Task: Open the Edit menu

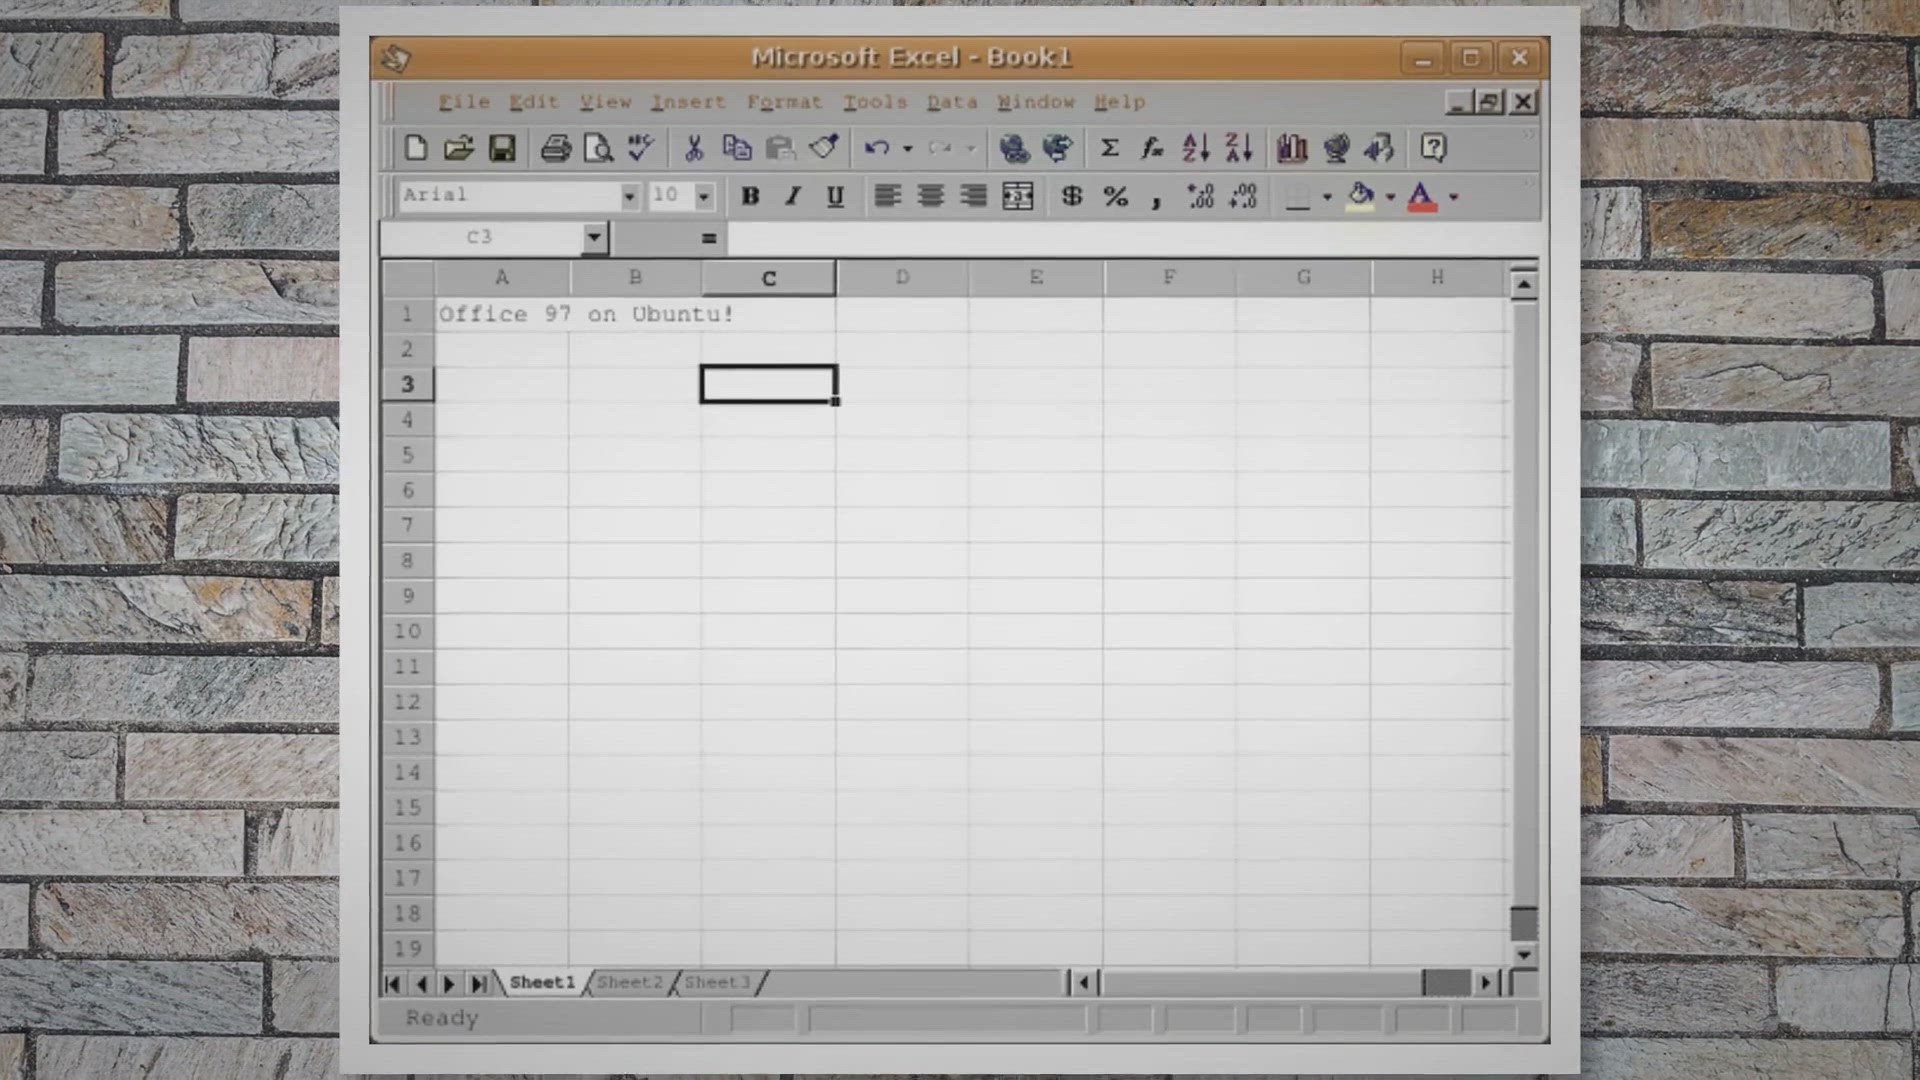Action: coord(533,102)
